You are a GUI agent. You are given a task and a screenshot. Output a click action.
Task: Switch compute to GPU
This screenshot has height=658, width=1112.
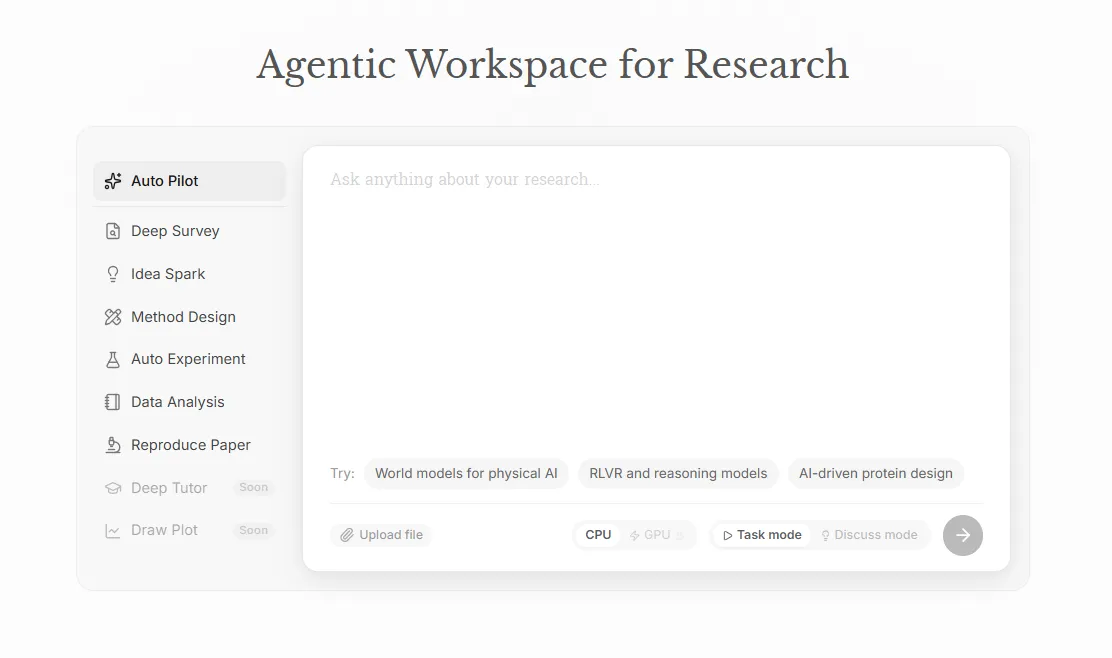pos(657,535)
